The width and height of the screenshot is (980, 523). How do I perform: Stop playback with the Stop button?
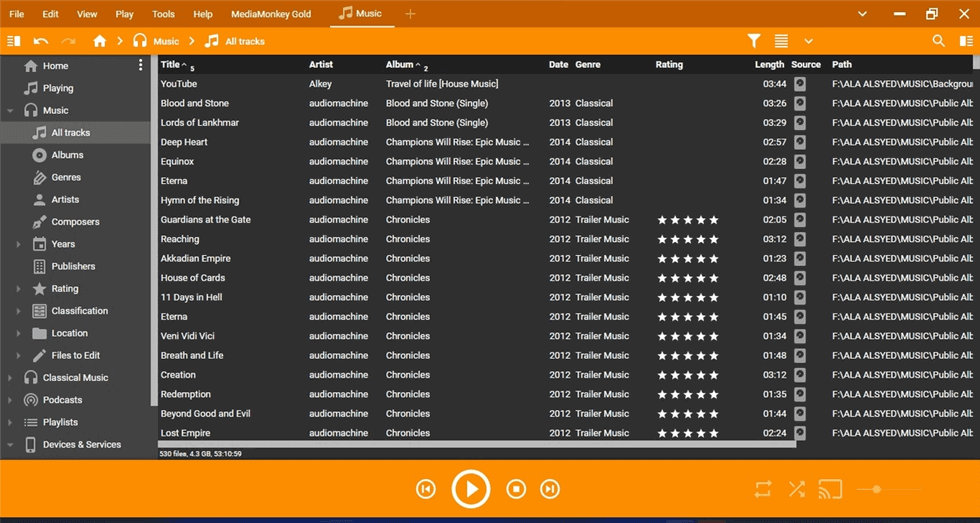click(516, 489)
